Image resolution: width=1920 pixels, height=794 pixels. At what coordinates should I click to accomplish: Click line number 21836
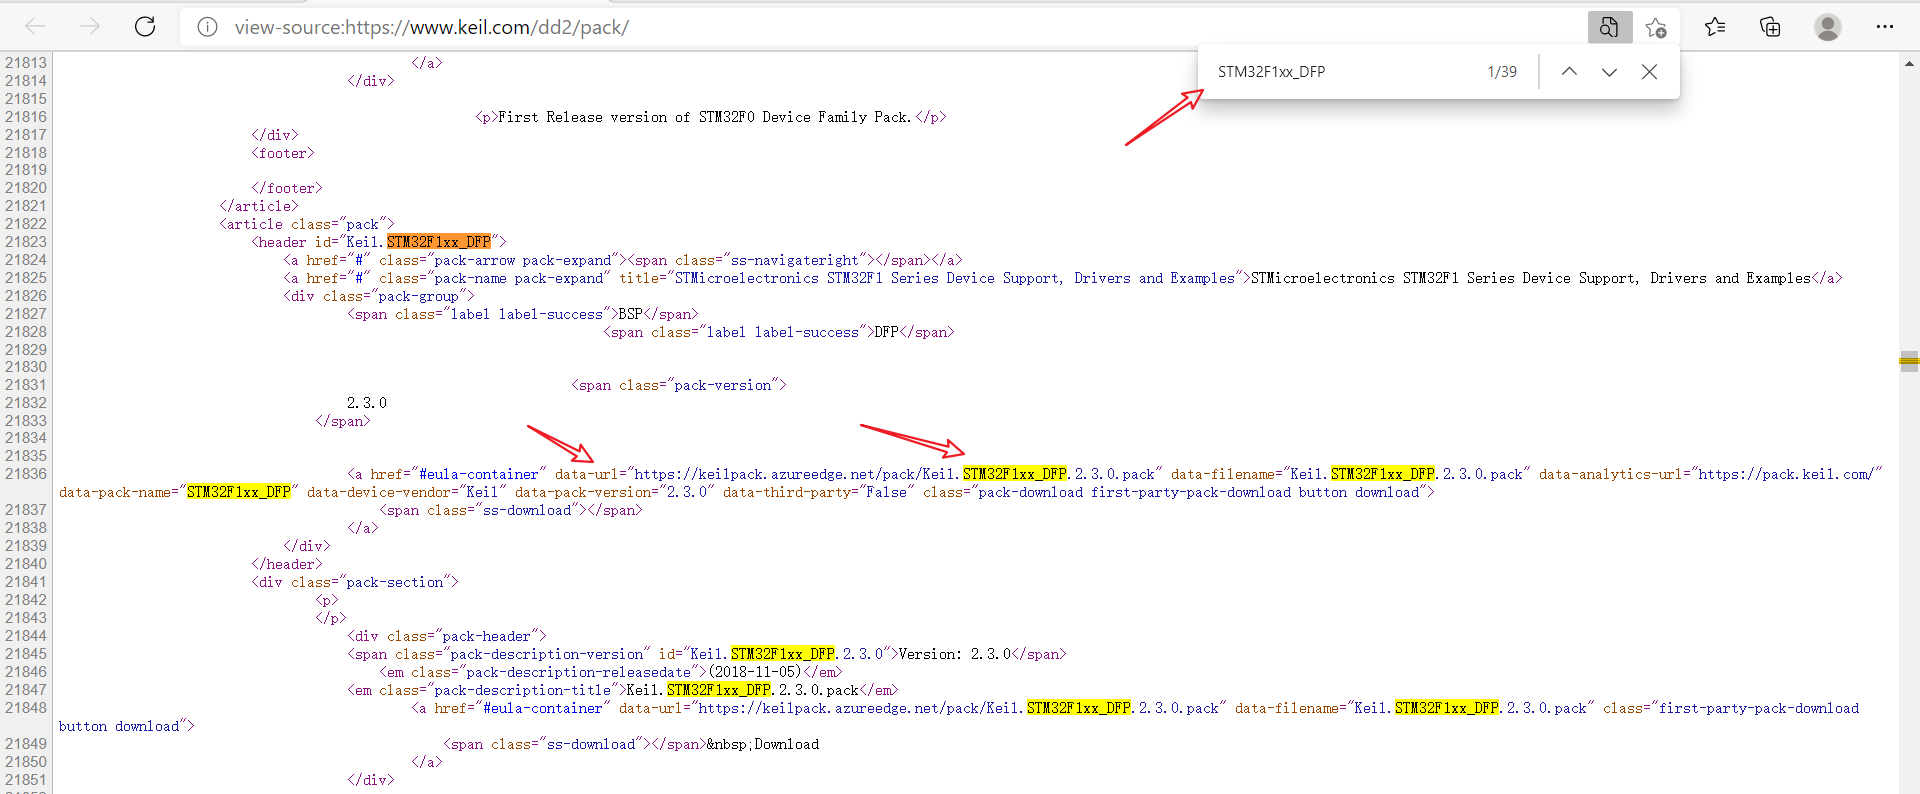coord(26,474)
